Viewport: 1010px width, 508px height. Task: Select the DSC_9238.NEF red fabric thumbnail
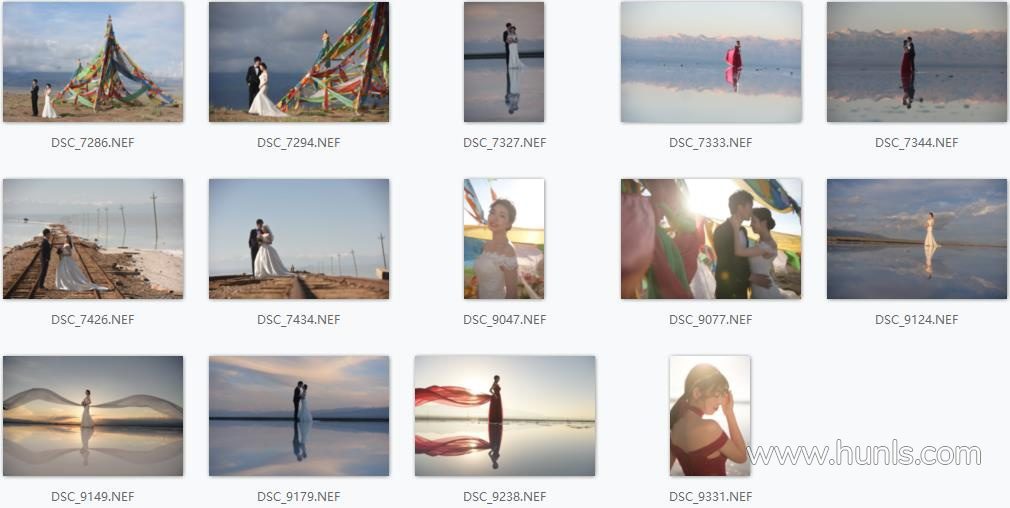click(x=504, y=416)
